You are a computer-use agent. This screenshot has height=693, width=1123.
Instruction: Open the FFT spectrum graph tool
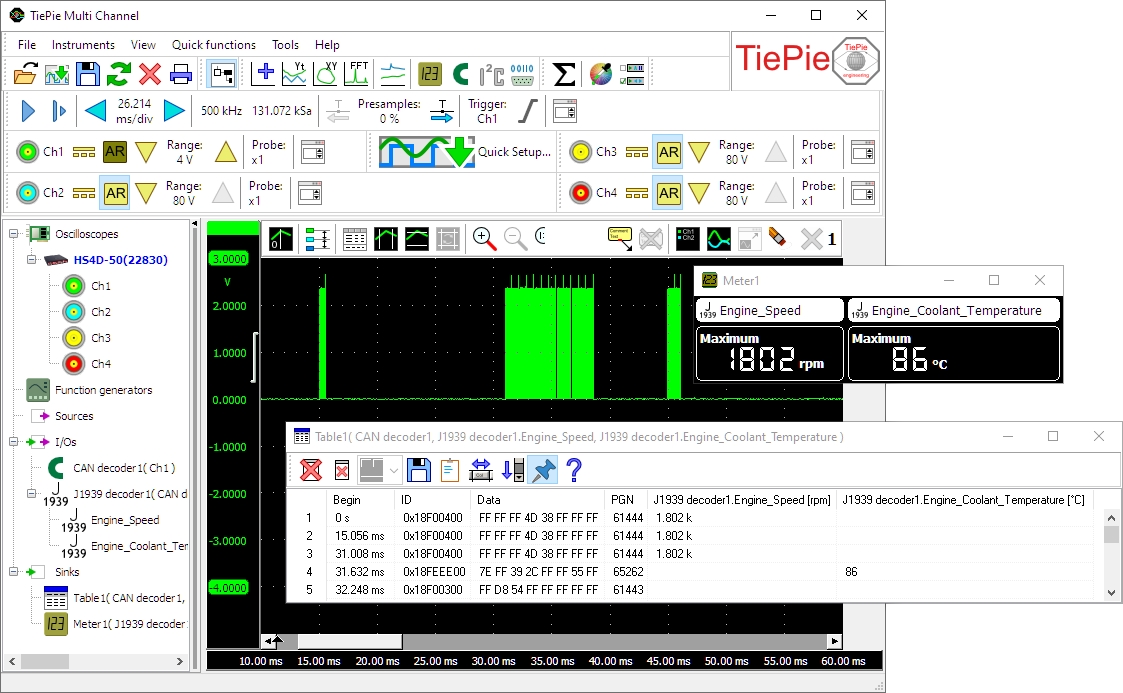359,73
